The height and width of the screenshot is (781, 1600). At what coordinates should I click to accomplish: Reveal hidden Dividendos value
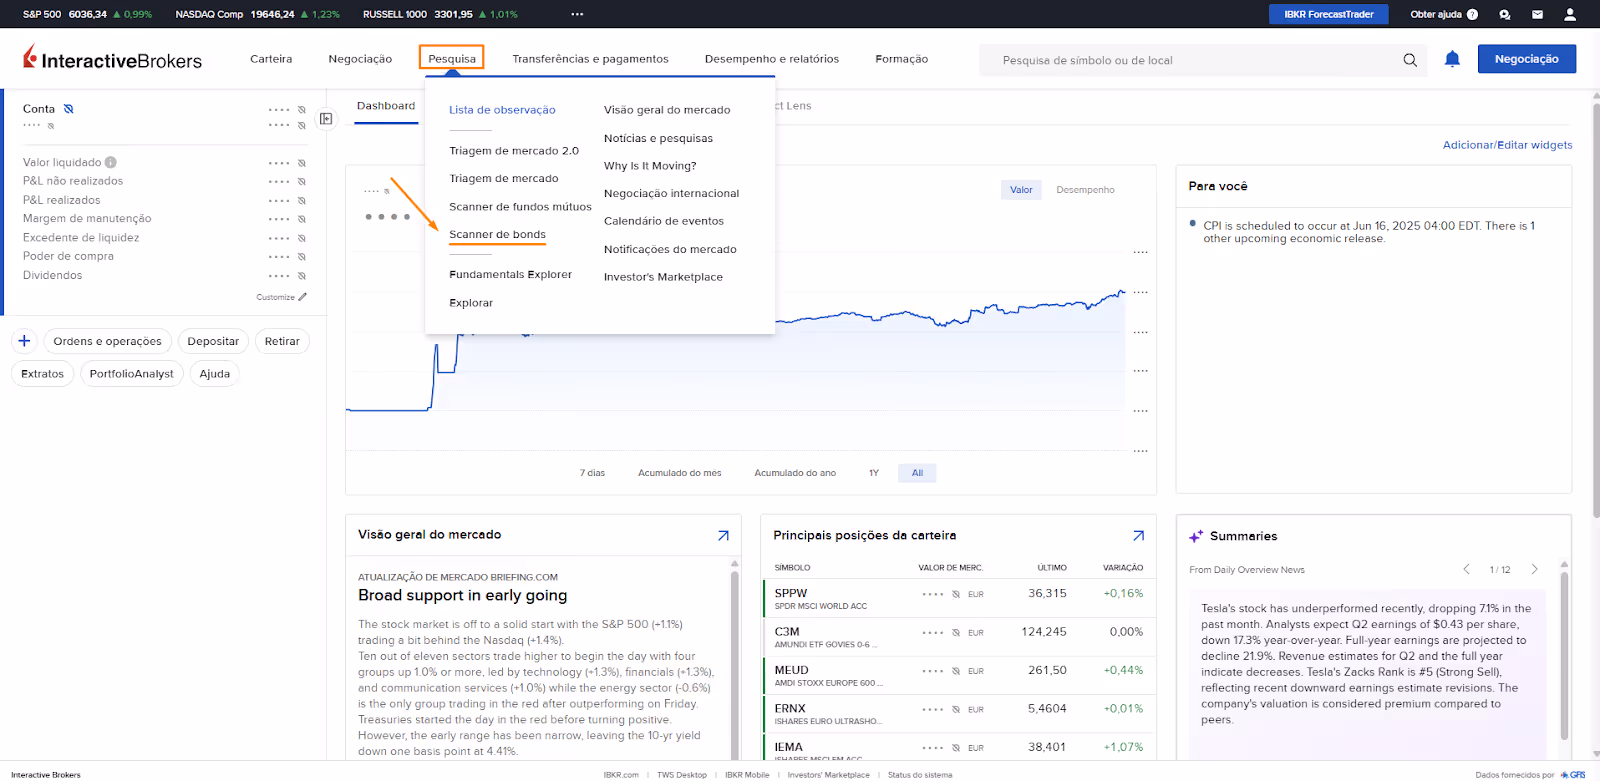pyautogui.click(x=301, y=276)
